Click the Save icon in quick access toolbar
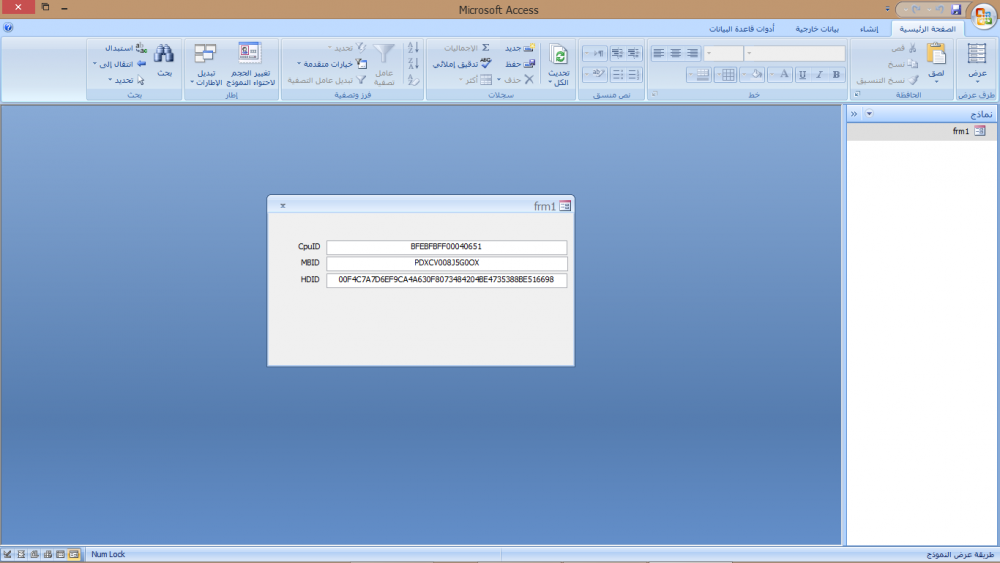 coord(955,10)
